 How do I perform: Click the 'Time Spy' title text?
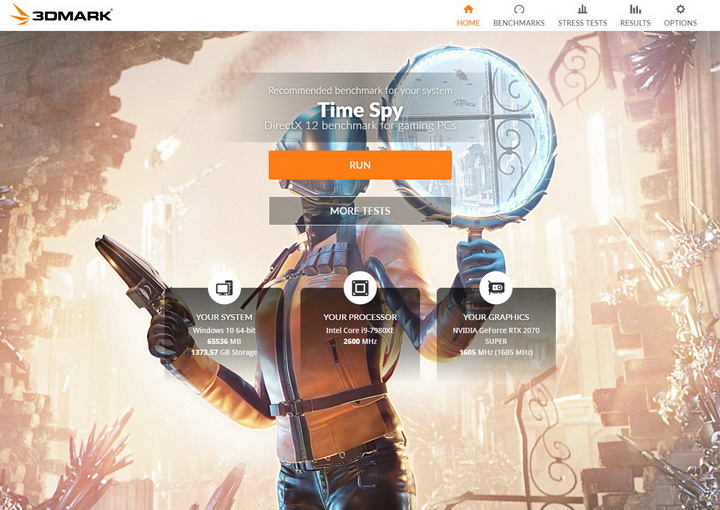[x=360, y=110]
